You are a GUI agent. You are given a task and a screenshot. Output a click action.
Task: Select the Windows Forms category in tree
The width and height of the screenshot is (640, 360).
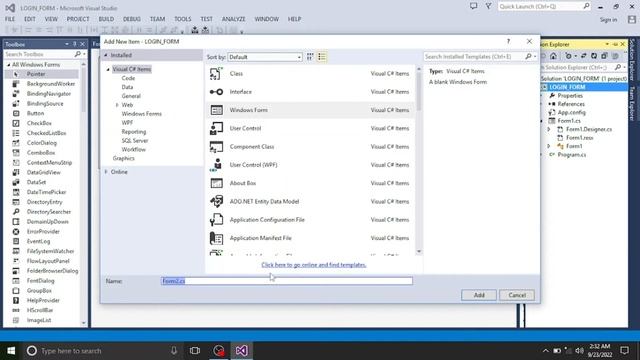(142, 114)
